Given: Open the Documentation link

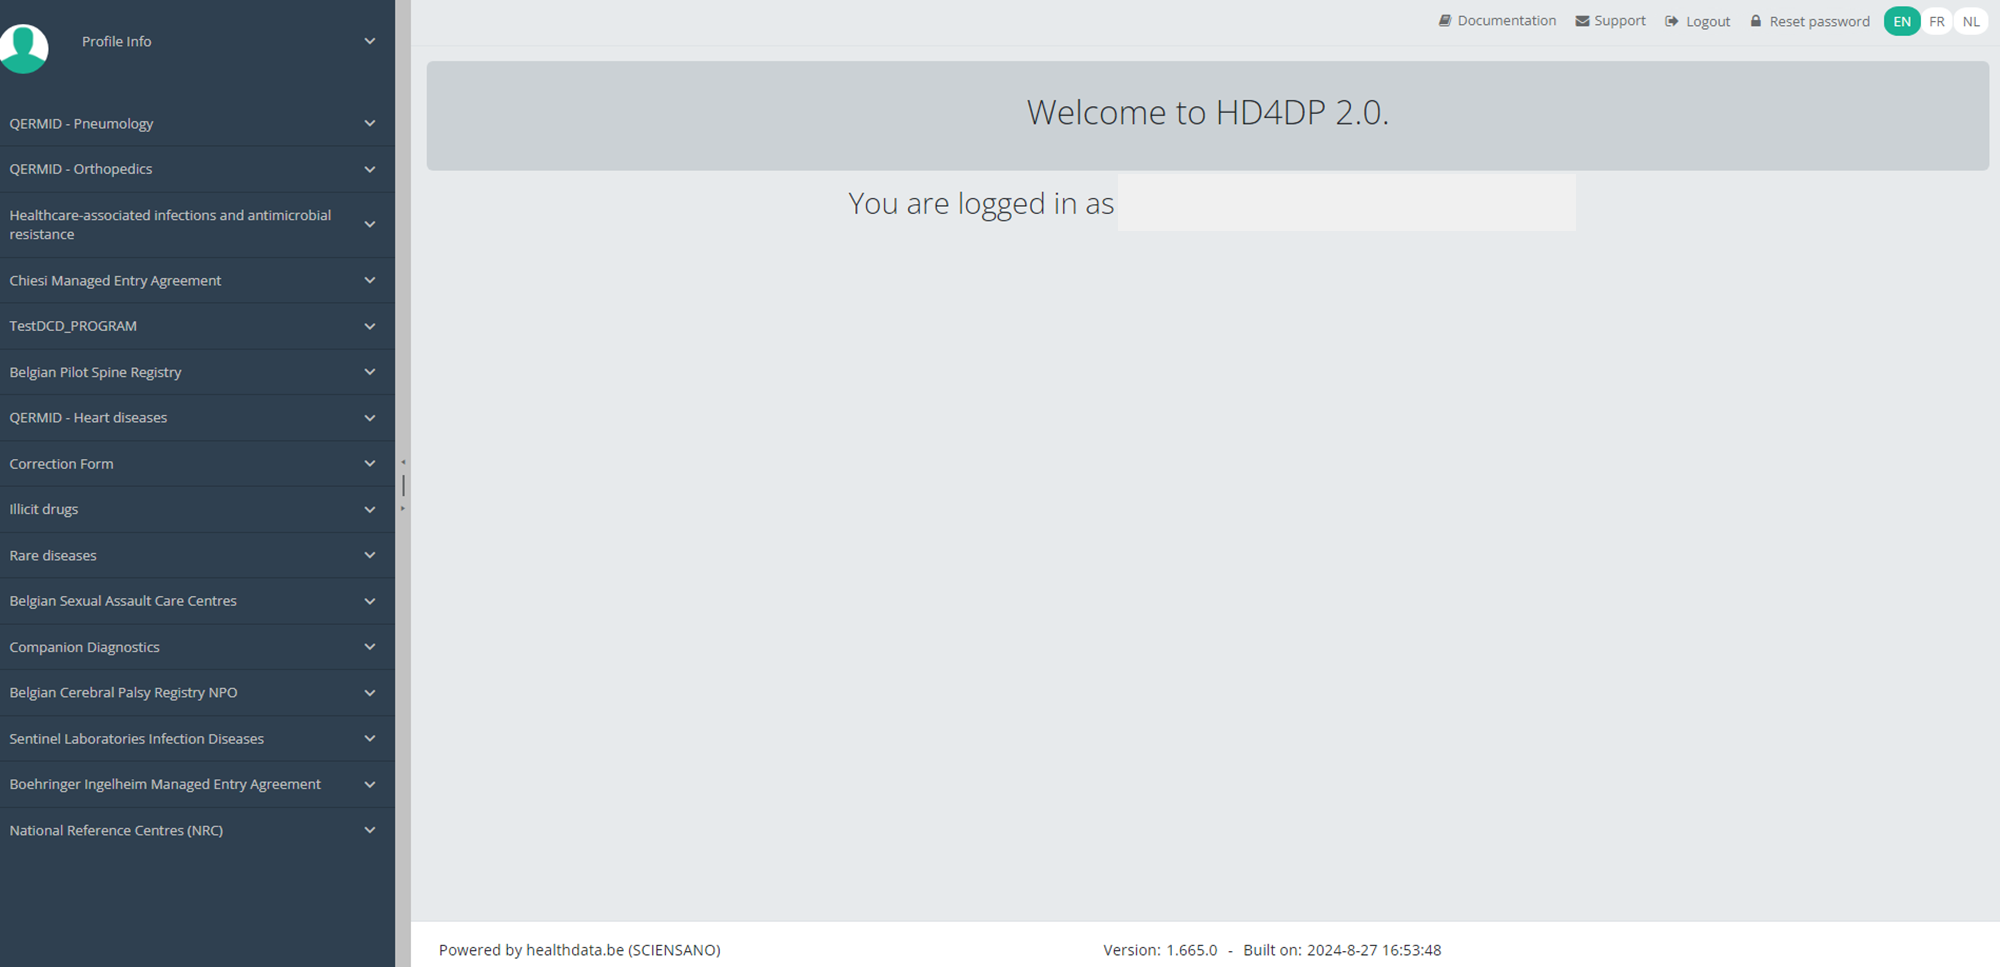Looking at the screenshot, I should (1506, 21).
